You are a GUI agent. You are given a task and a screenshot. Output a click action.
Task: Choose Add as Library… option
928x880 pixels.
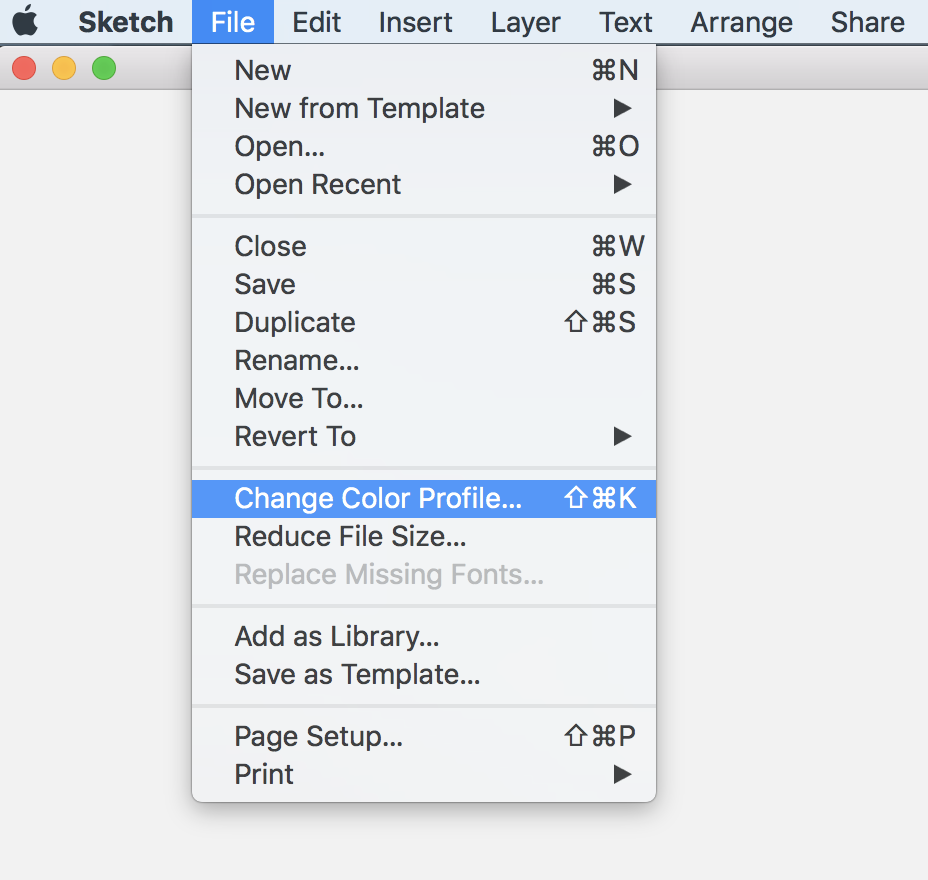pyautogui.click(x=424, y=636)
